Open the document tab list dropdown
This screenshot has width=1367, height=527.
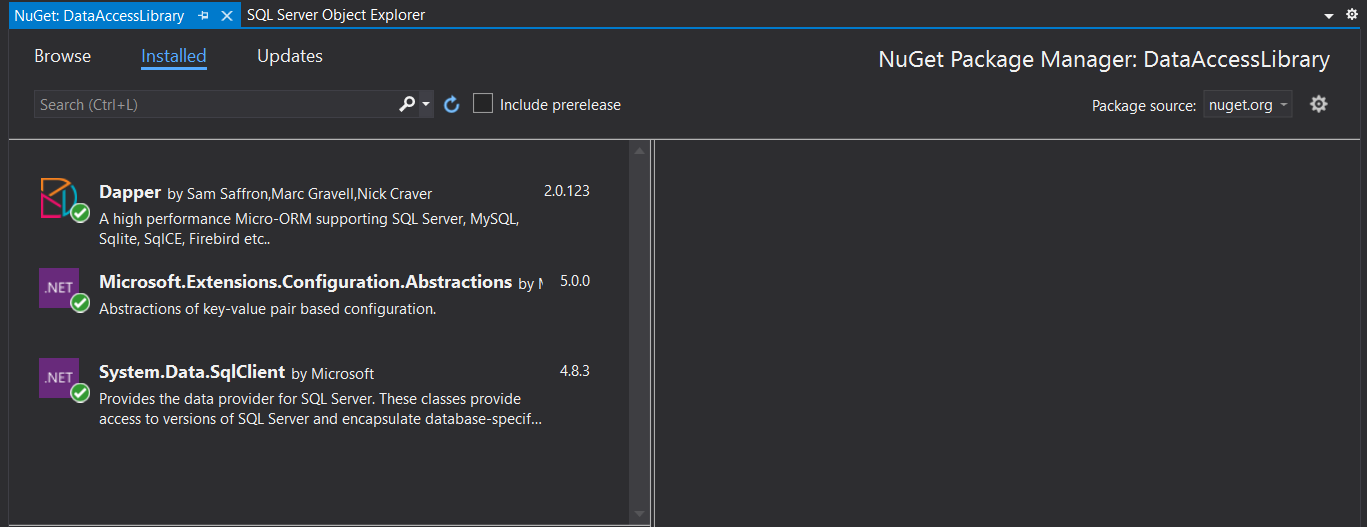pos(1329,16)
